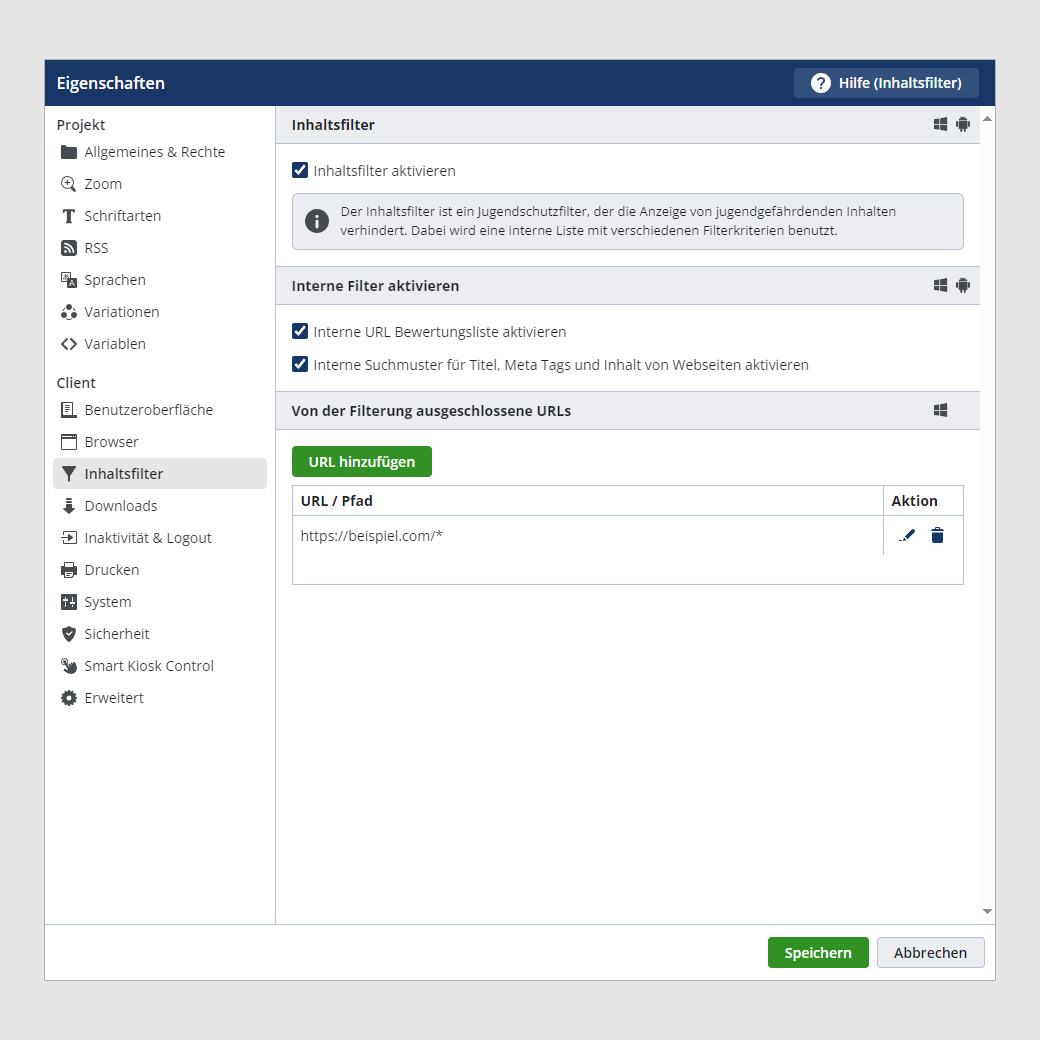
Task: Select Smart Kiosk Control in sidebar
Action: pyautogui.click(x=148, y=666)
